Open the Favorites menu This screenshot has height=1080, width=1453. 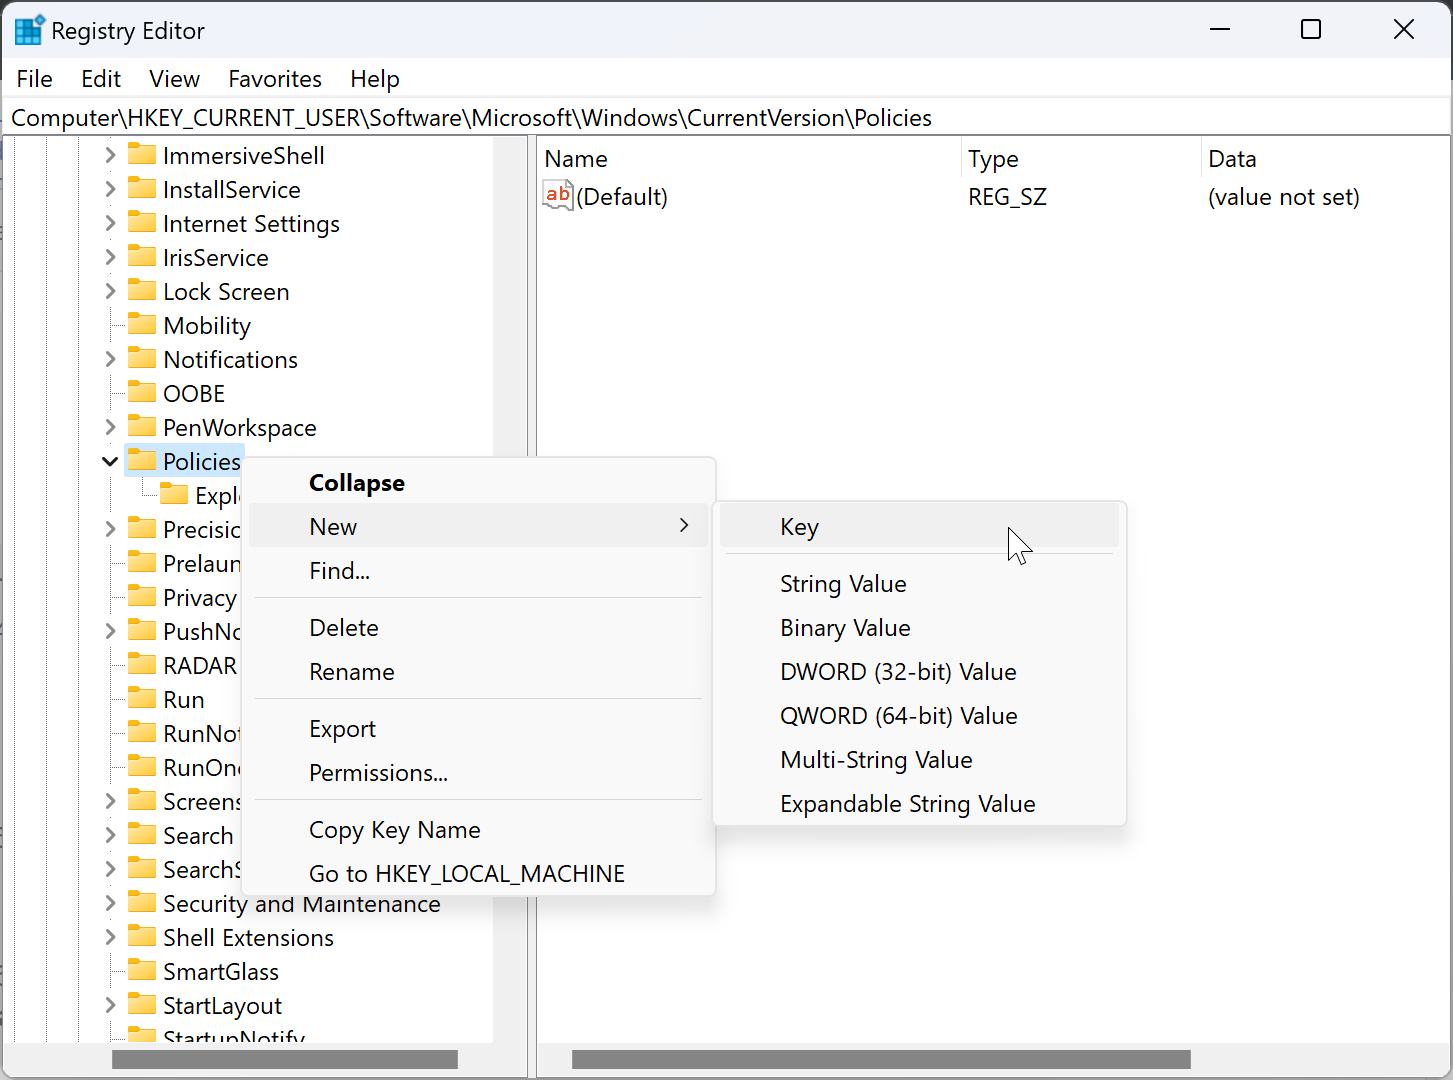pyautogui.click(x=275, y=79)
